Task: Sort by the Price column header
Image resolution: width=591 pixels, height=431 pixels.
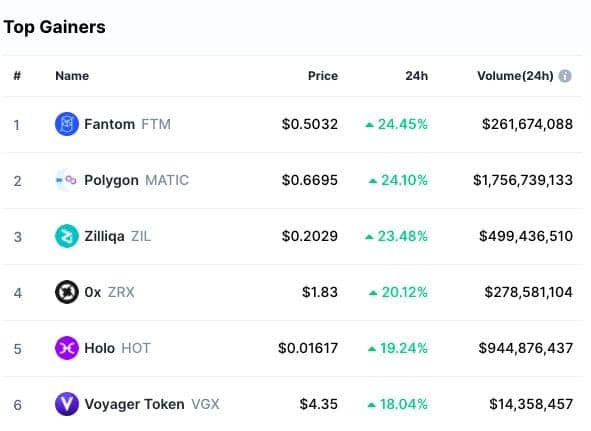Action: pyautogui.click(x=323, y=76)
